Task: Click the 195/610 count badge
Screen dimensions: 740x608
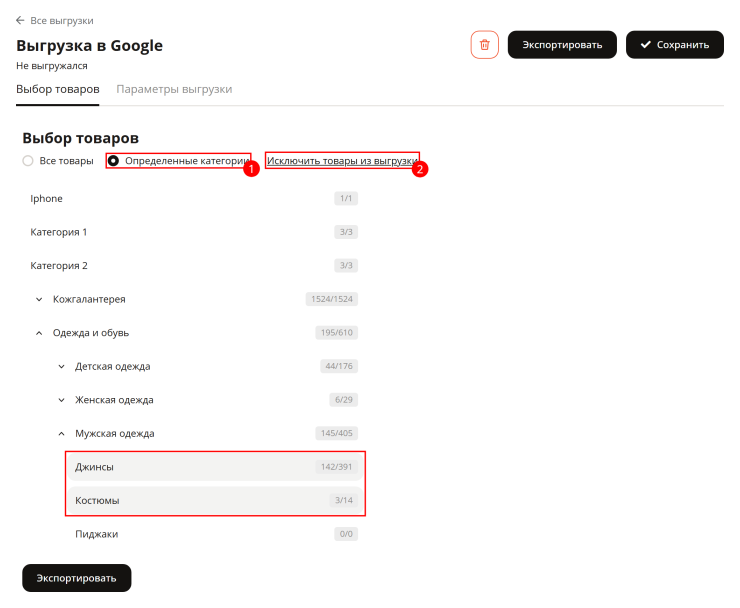Action: [336, 333]
